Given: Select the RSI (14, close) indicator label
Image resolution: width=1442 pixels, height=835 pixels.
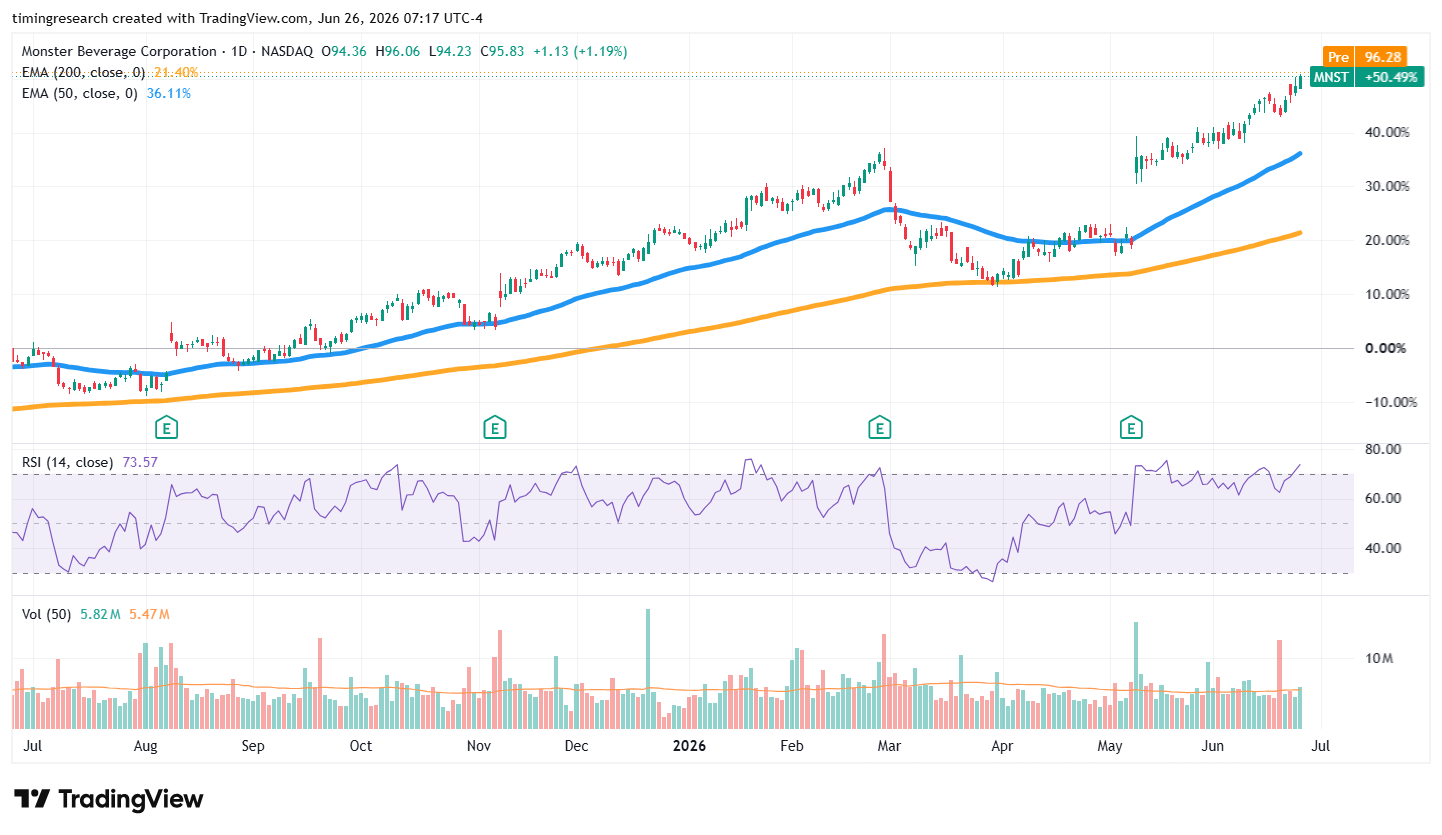Looking at the screenshot, I should tap(66, 462).
